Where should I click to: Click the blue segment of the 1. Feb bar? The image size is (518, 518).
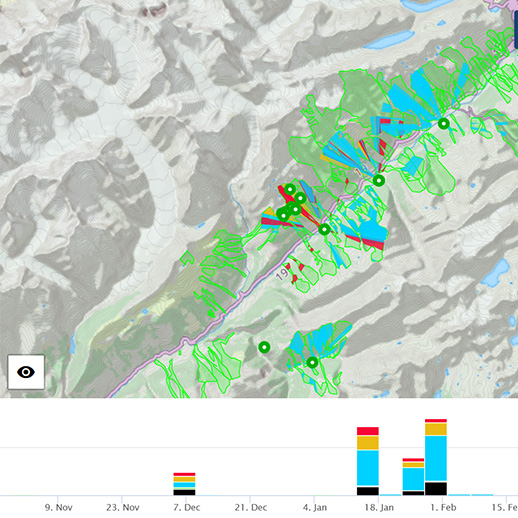click(x=436, y=458)
